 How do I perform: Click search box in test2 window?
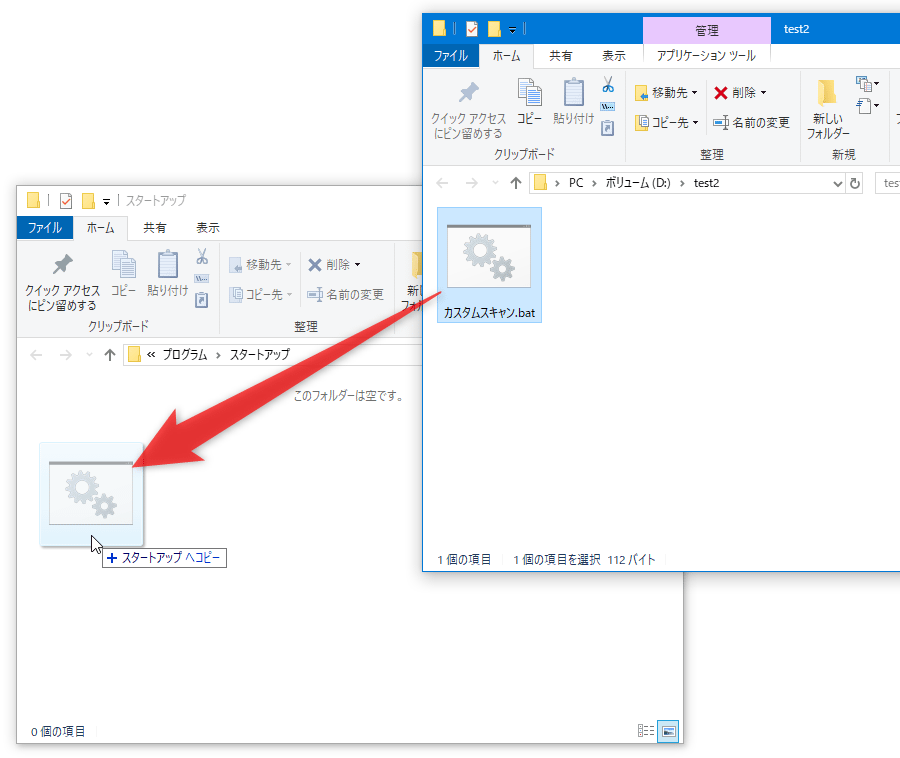[887, 183]
